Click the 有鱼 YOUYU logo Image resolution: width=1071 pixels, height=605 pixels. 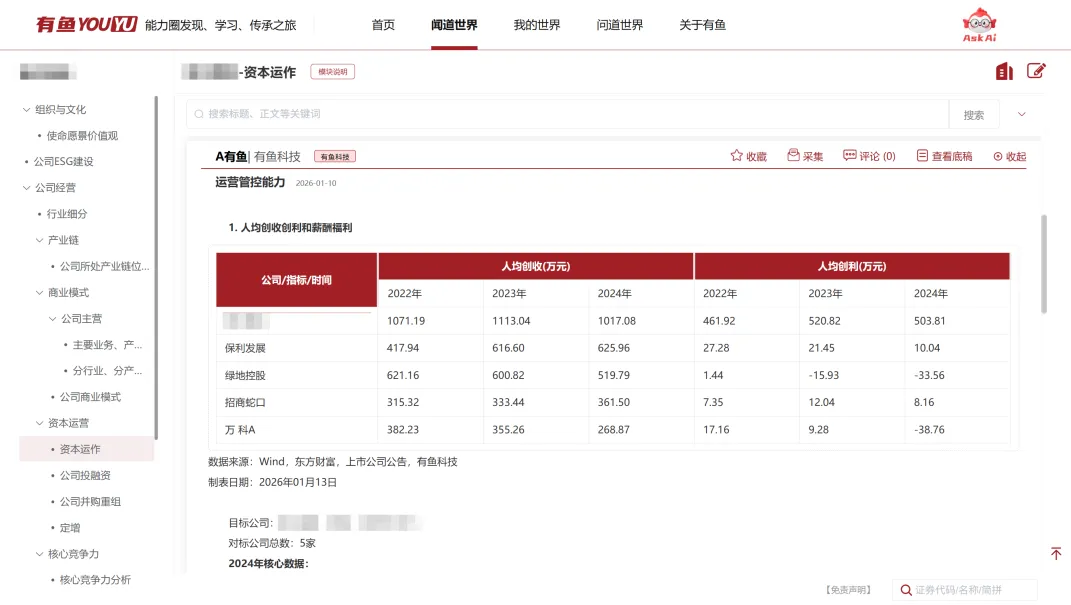(x=86, y=25)
